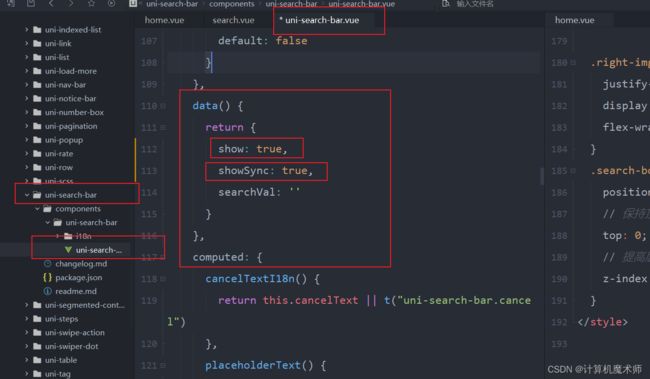Click 'top: 0;' in right editor
Viewport: 650px width, 379px height.
pyautogui.click(x=624, y=236)
